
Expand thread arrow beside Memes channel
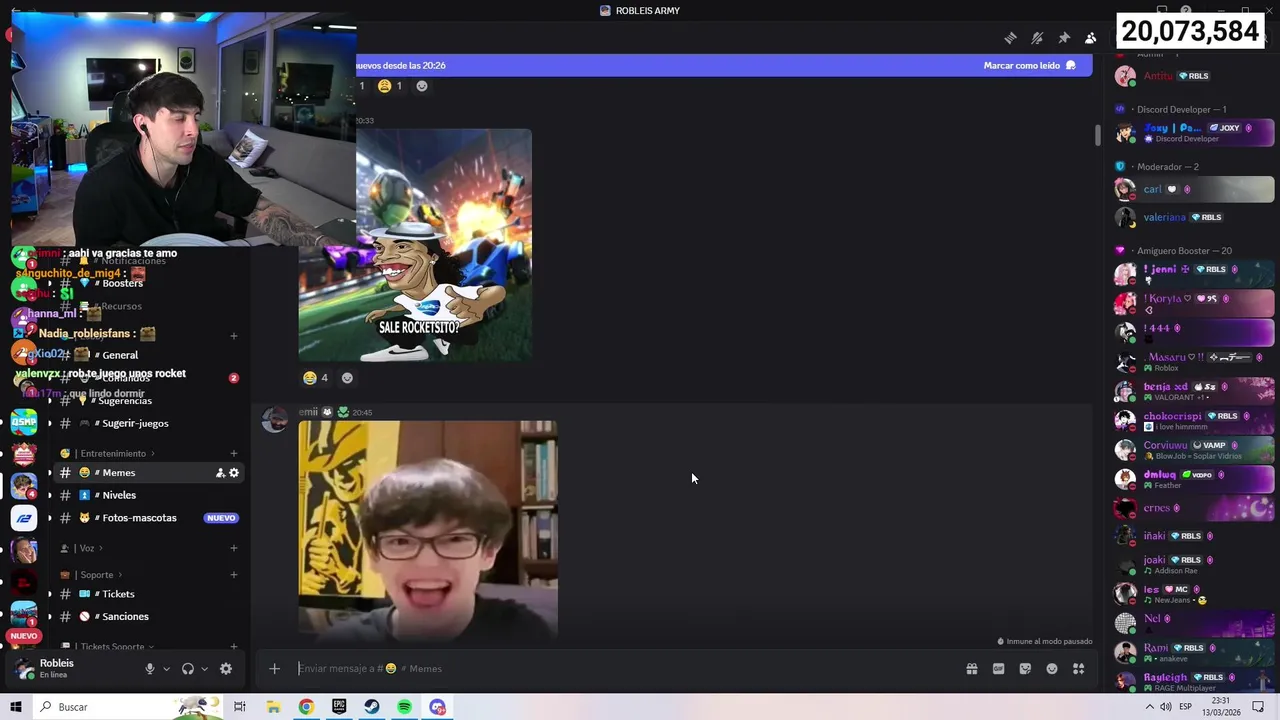point(49,473)
